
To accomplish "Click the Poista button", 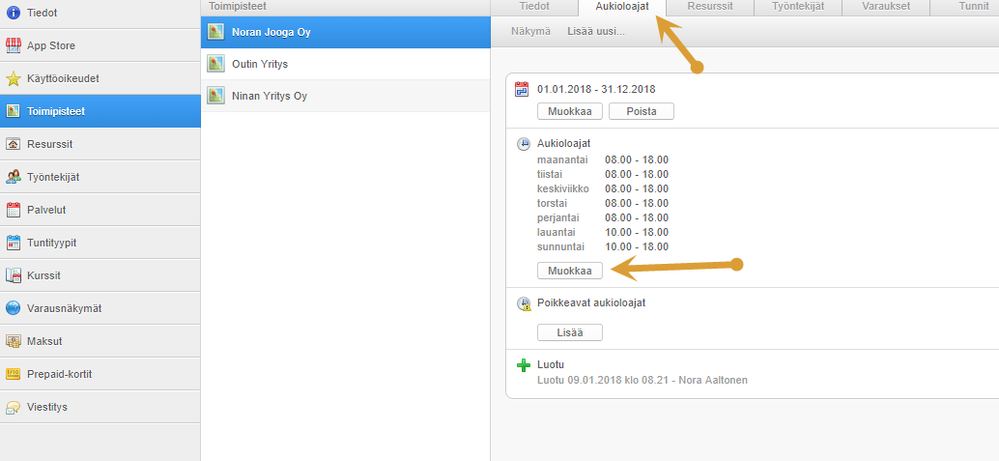I will click(x=641, y=111).
